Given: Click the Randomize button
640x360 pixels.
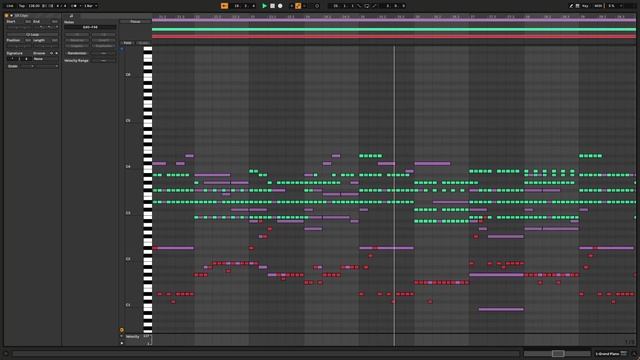Looking at the screenshot, I should (x=77, y=53).
